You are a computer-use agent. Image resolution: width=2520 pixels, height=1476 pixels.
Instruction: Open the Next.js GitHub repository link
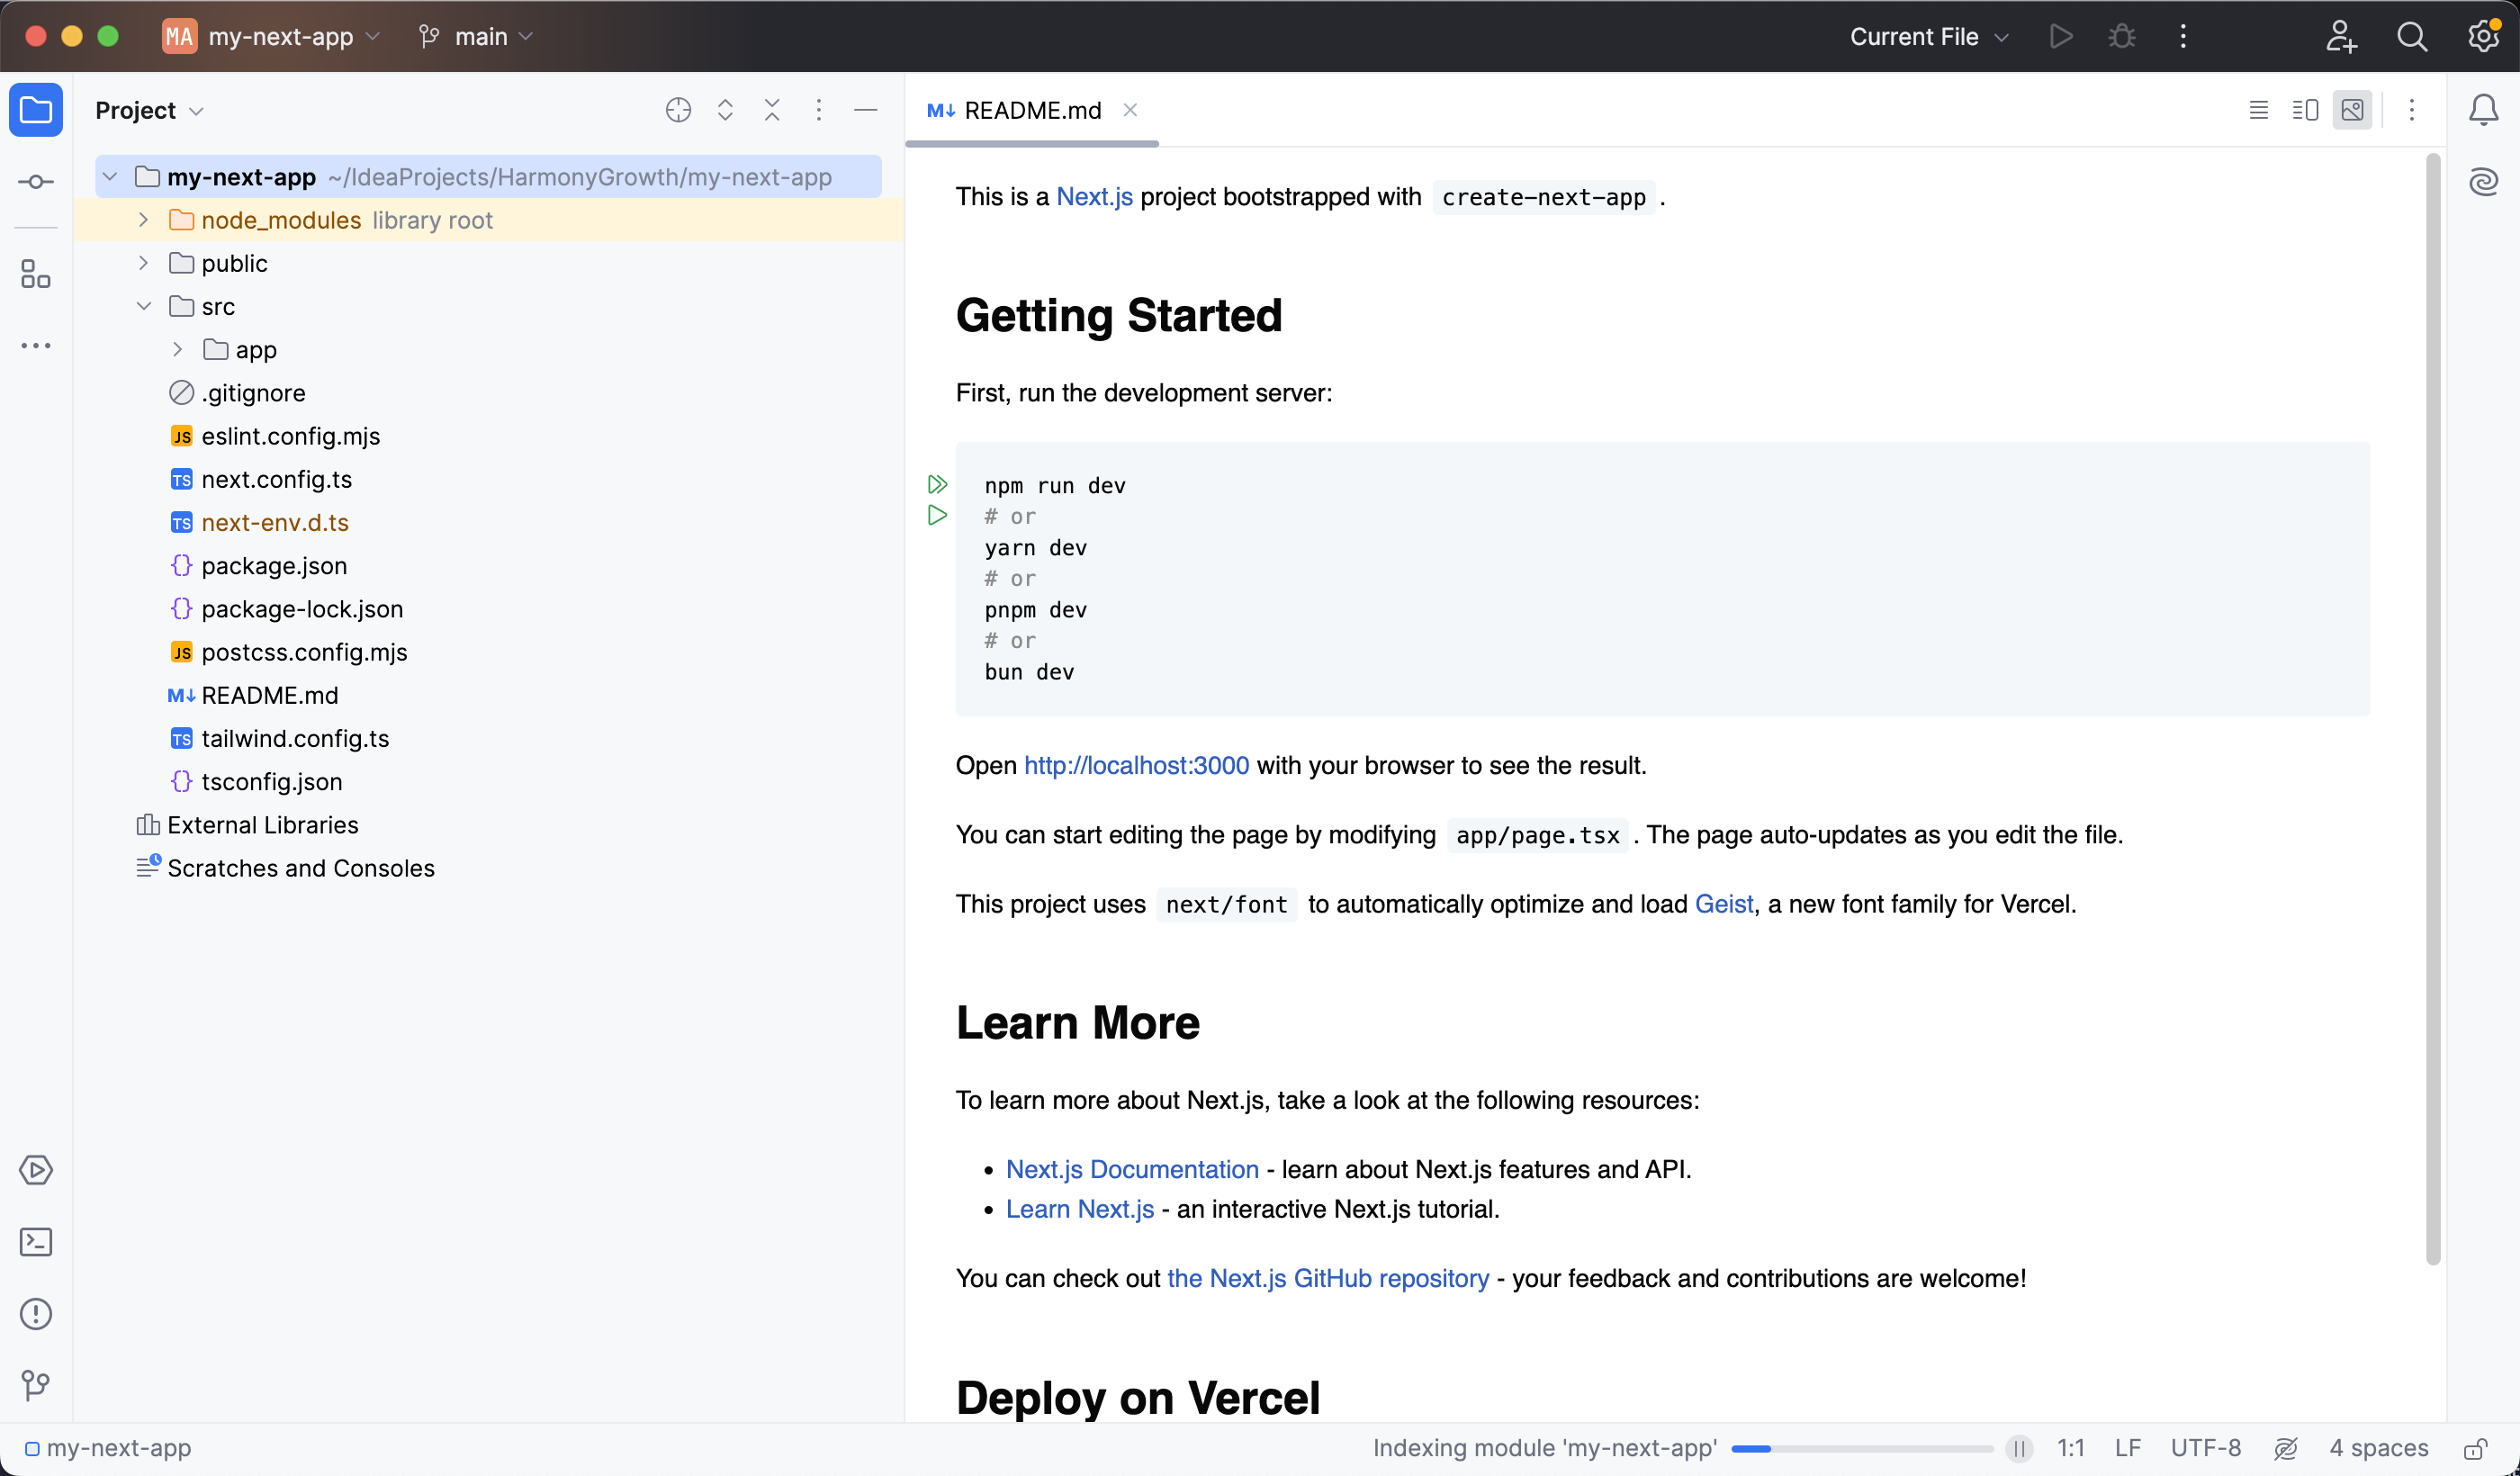[x=1328, y=1278]
